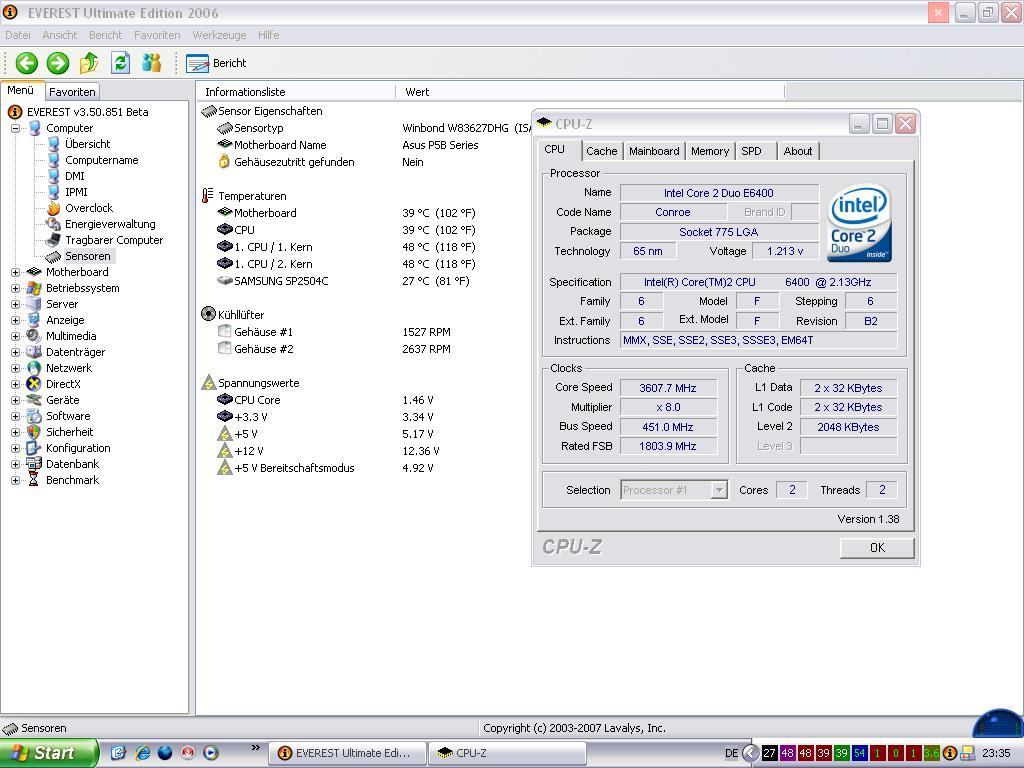Switch to the Favoriten panel tab
1024x768 pixels.
(x=72, y=92)
